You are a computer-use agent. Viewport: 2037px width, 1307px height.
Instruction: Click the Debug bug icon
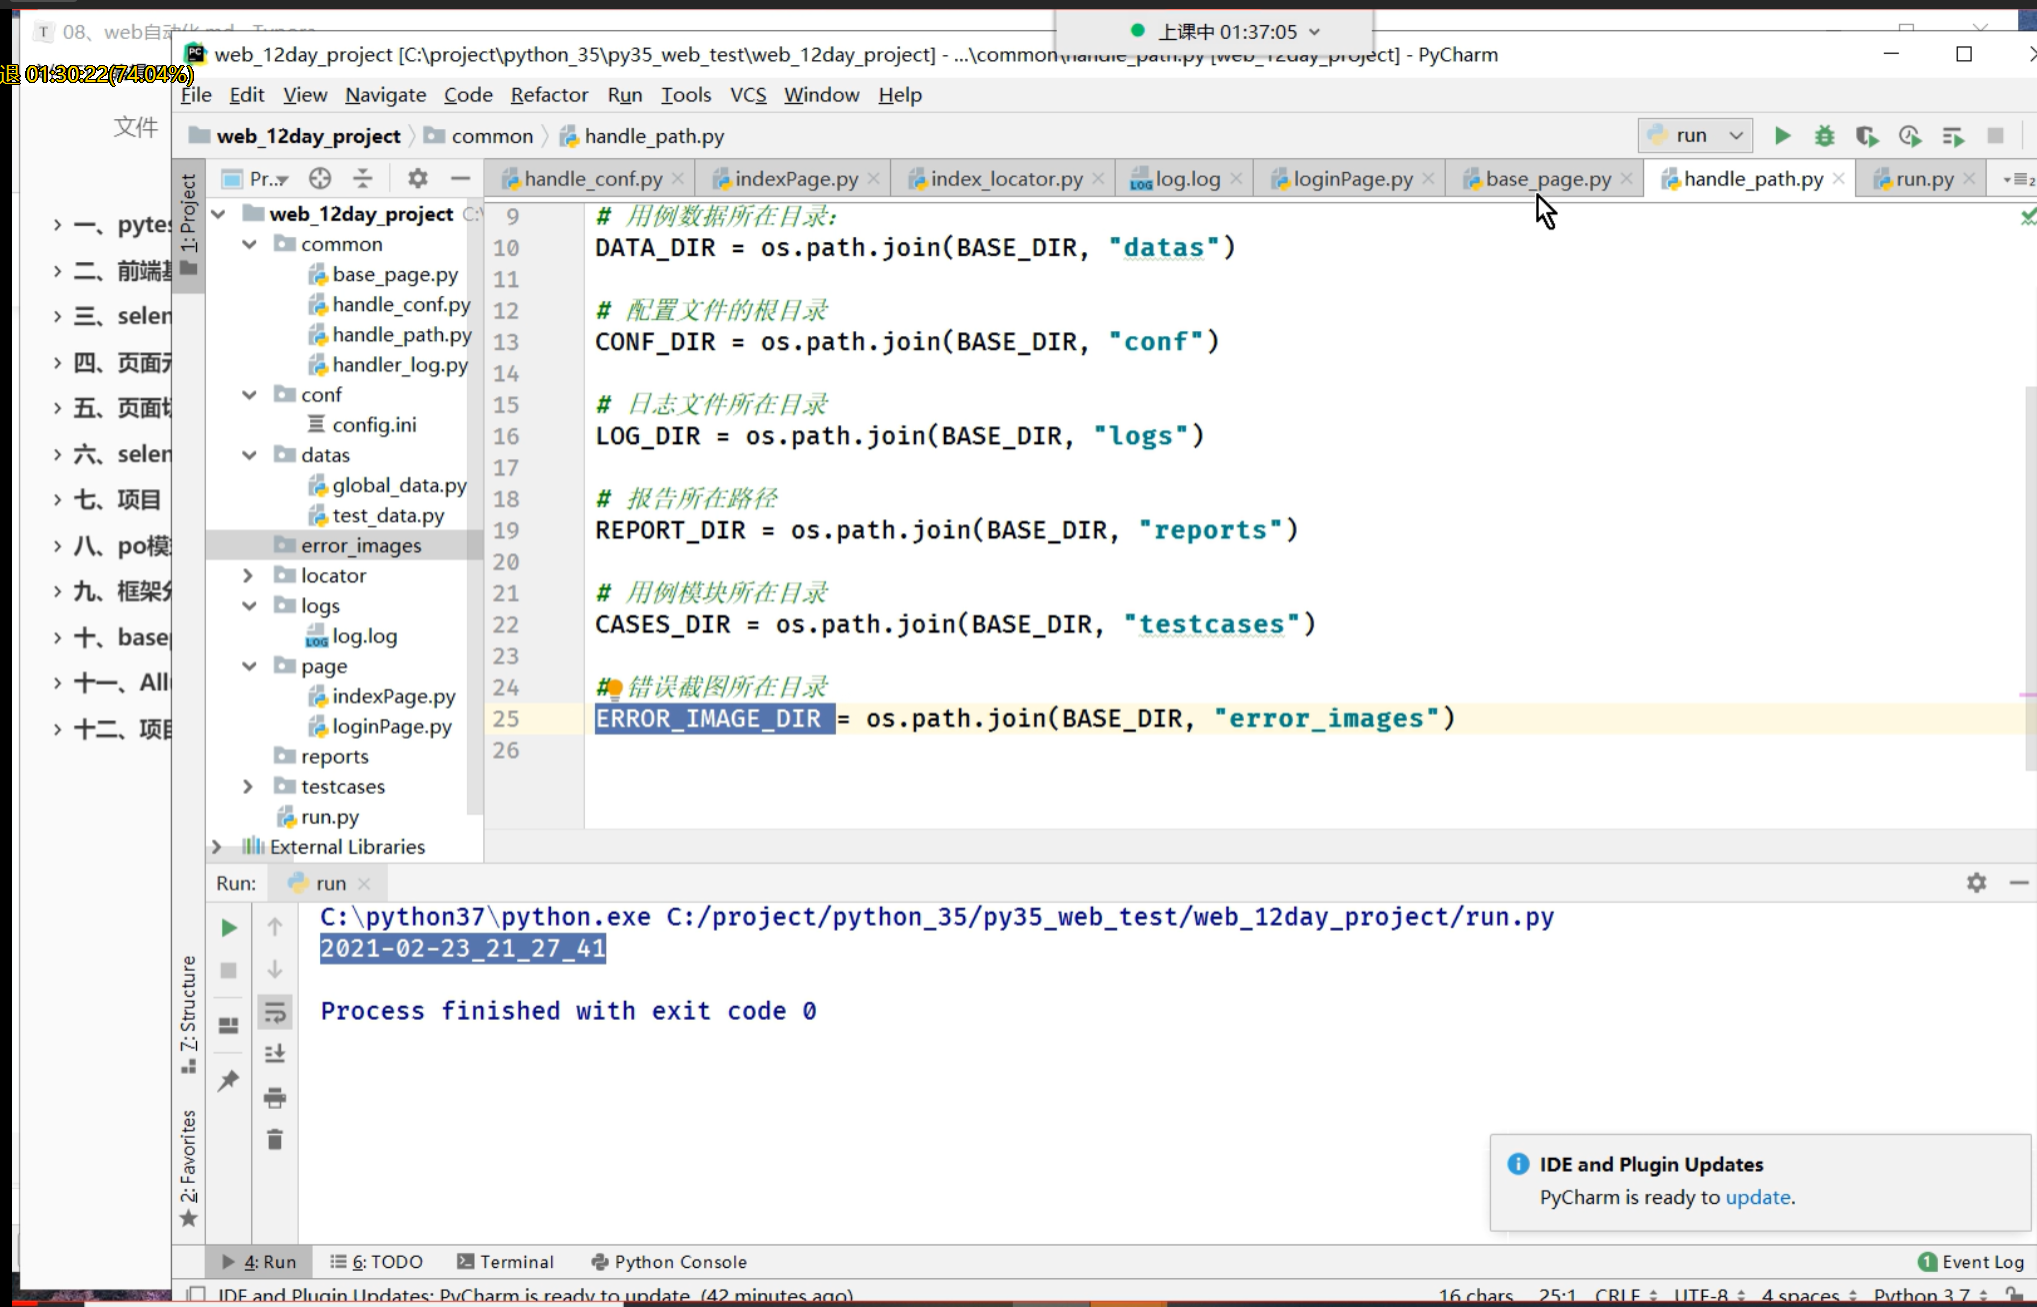point(1824,136)
